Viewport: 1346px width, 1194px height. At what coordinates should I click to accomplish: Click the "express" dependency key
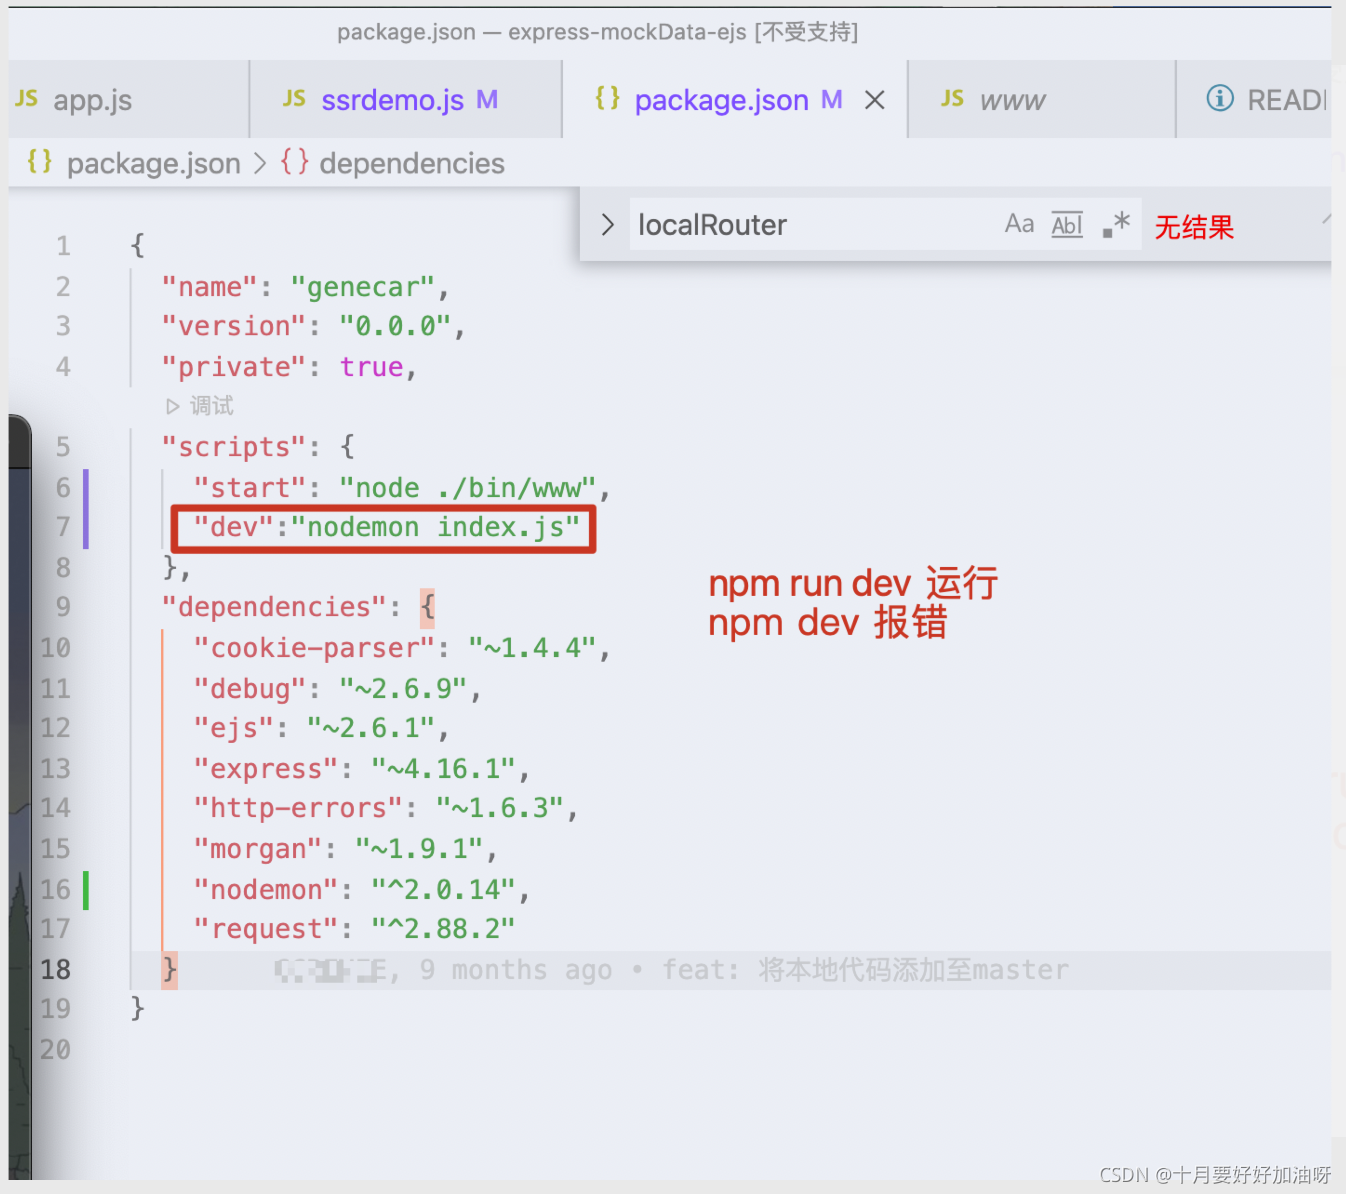pyautogui.click(x=266, y=770)
